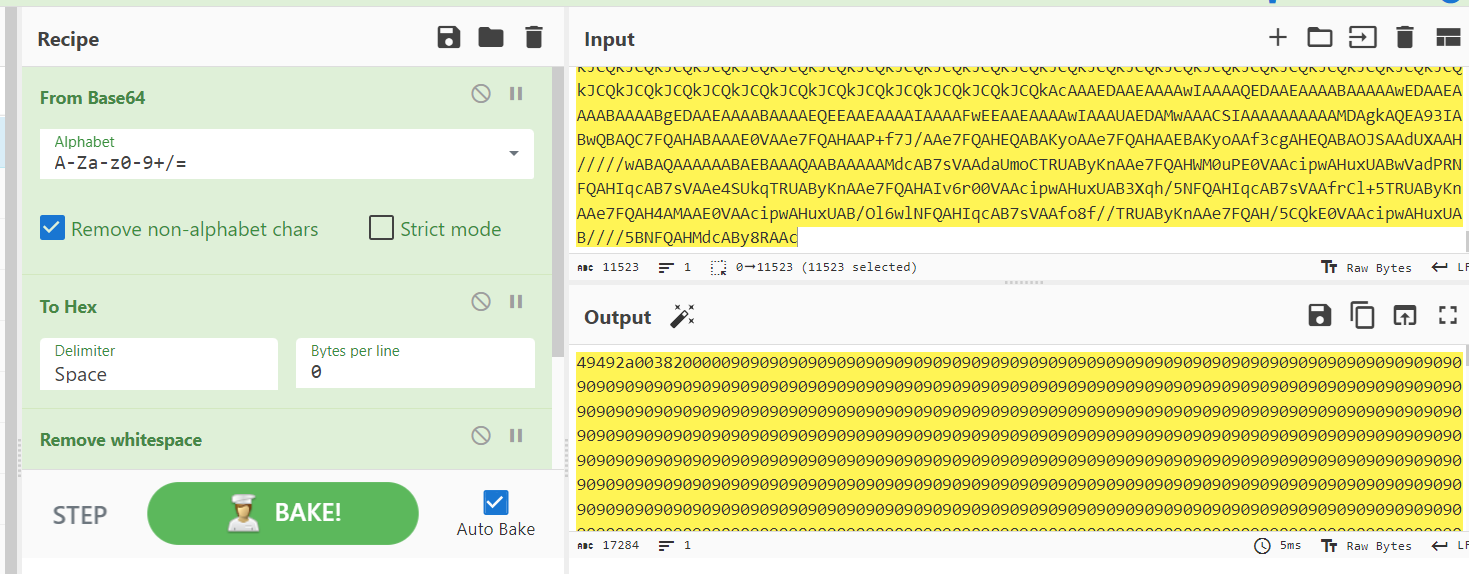Clear the recipe with trash icon
Screen dimensions: 1469x574
tap(534, 38)
